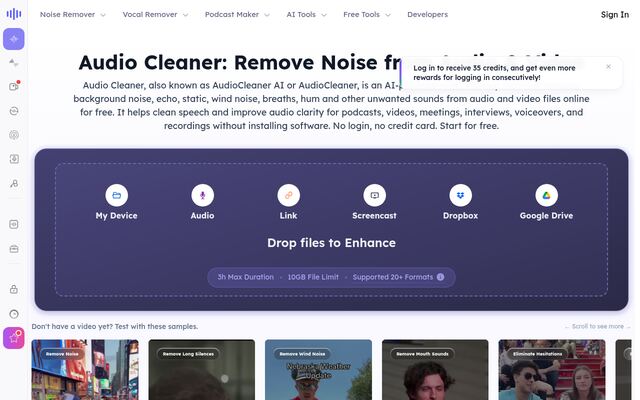Upload from My Device folder icon
640x400 pixels.
[x=116, y=196]
